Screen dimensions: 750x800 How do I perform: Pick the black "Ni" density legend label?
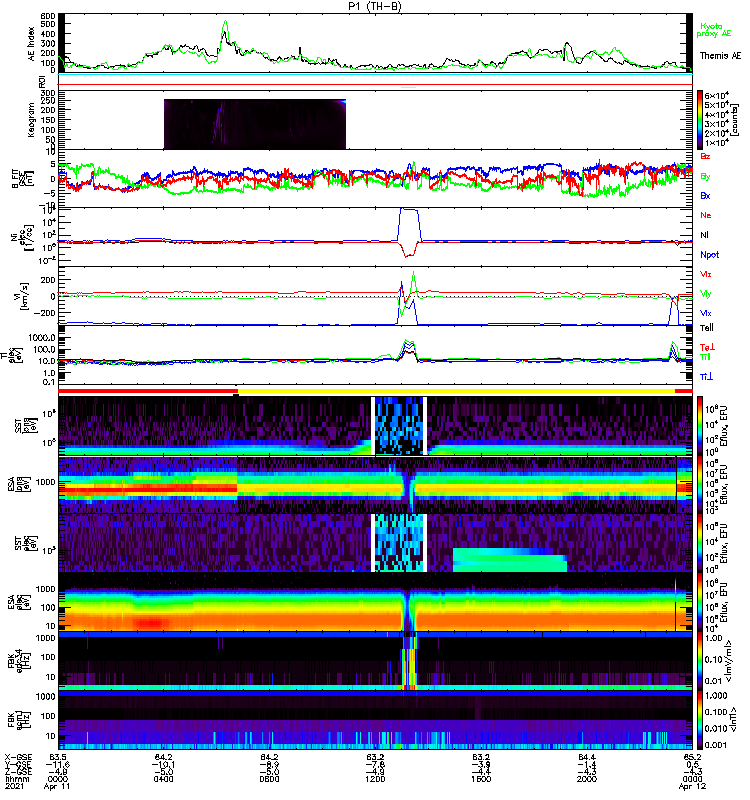point(705,235)
